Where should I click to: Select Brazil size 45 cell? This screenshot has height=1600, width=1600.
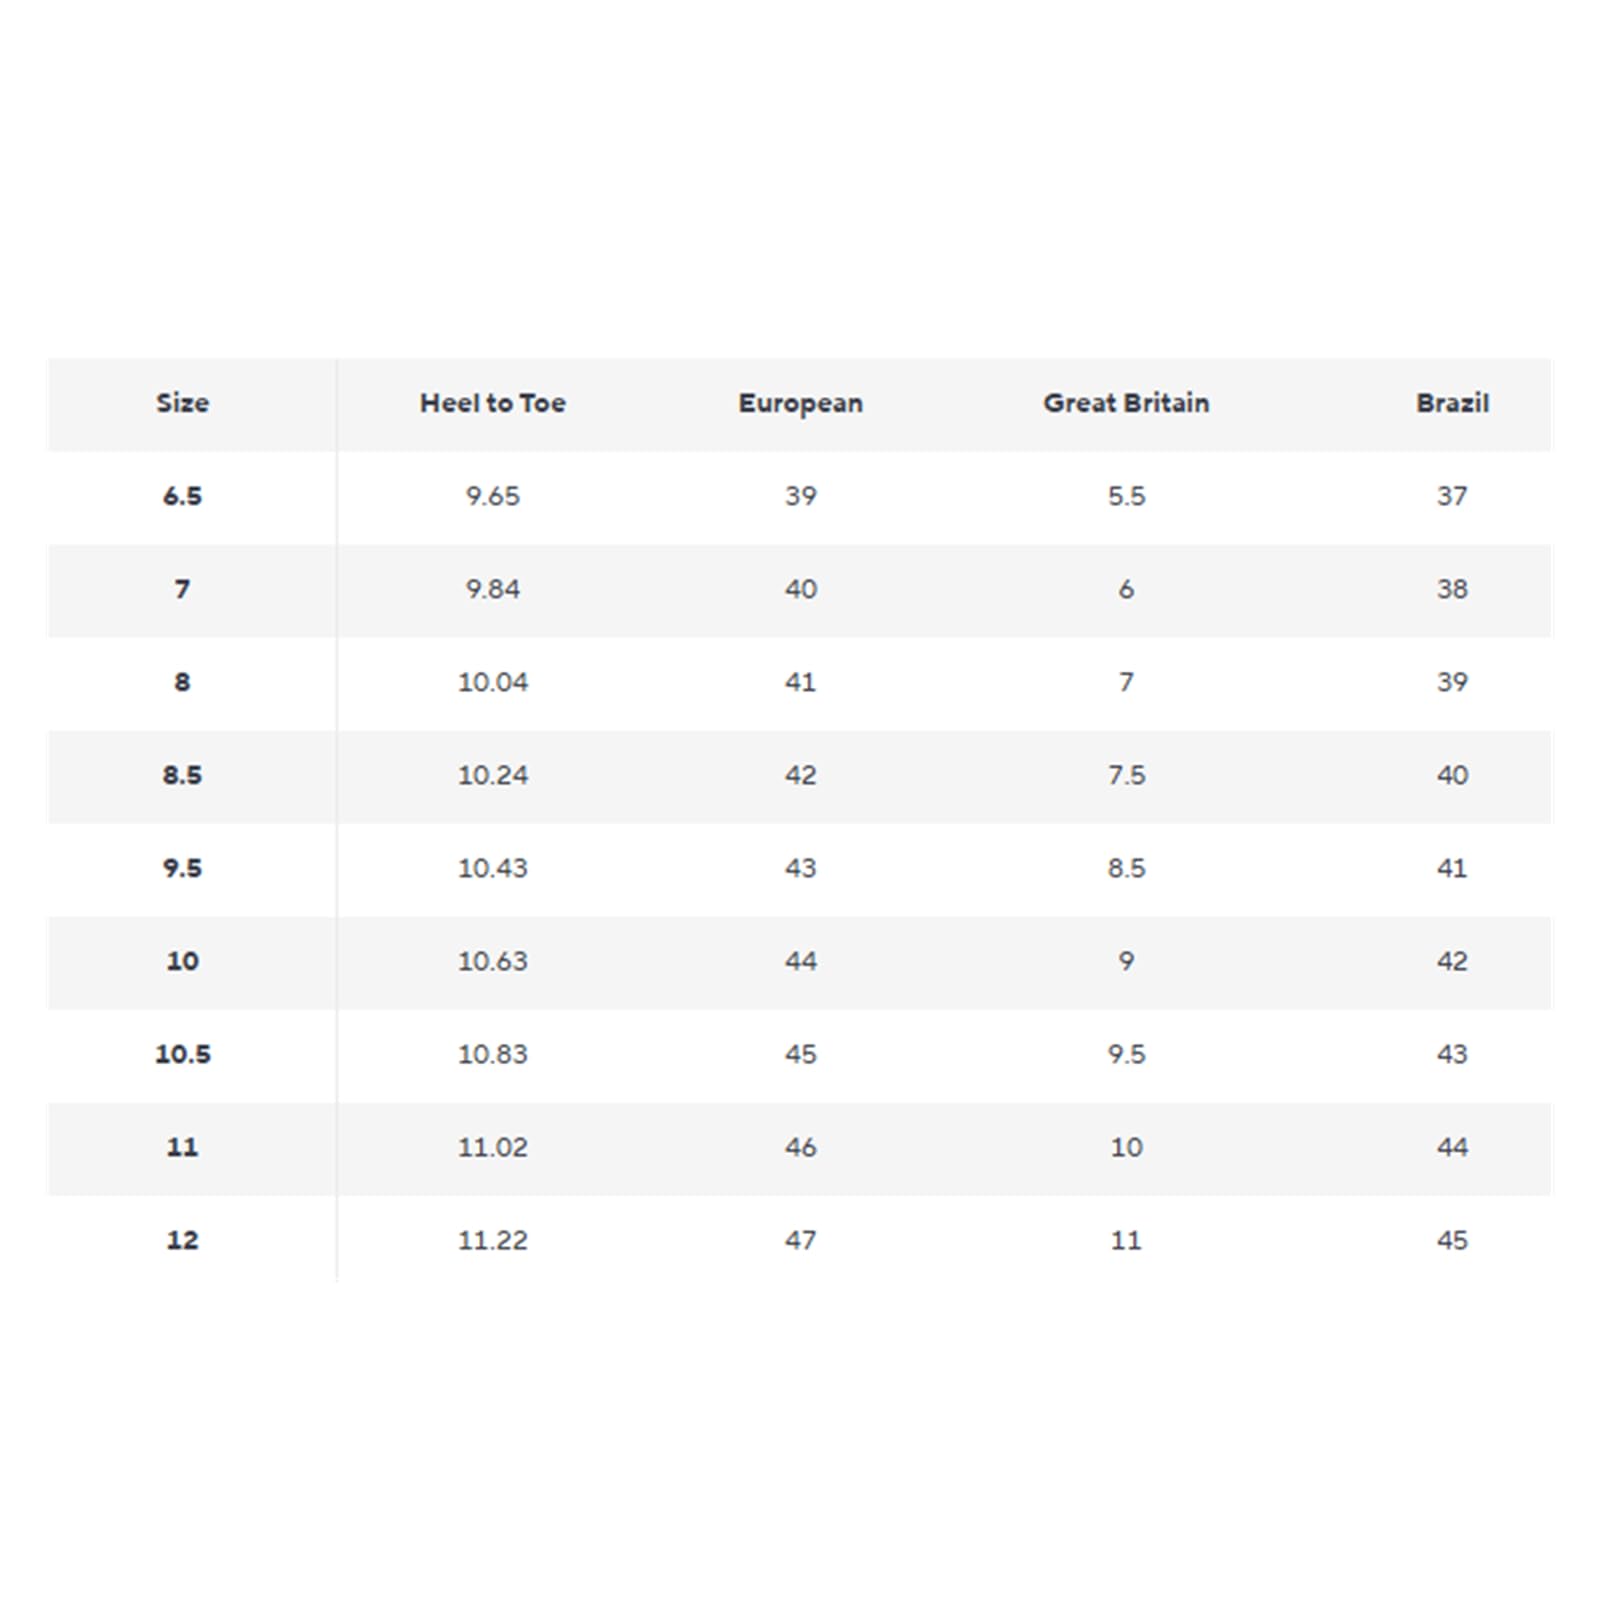pos(1453,1240)
